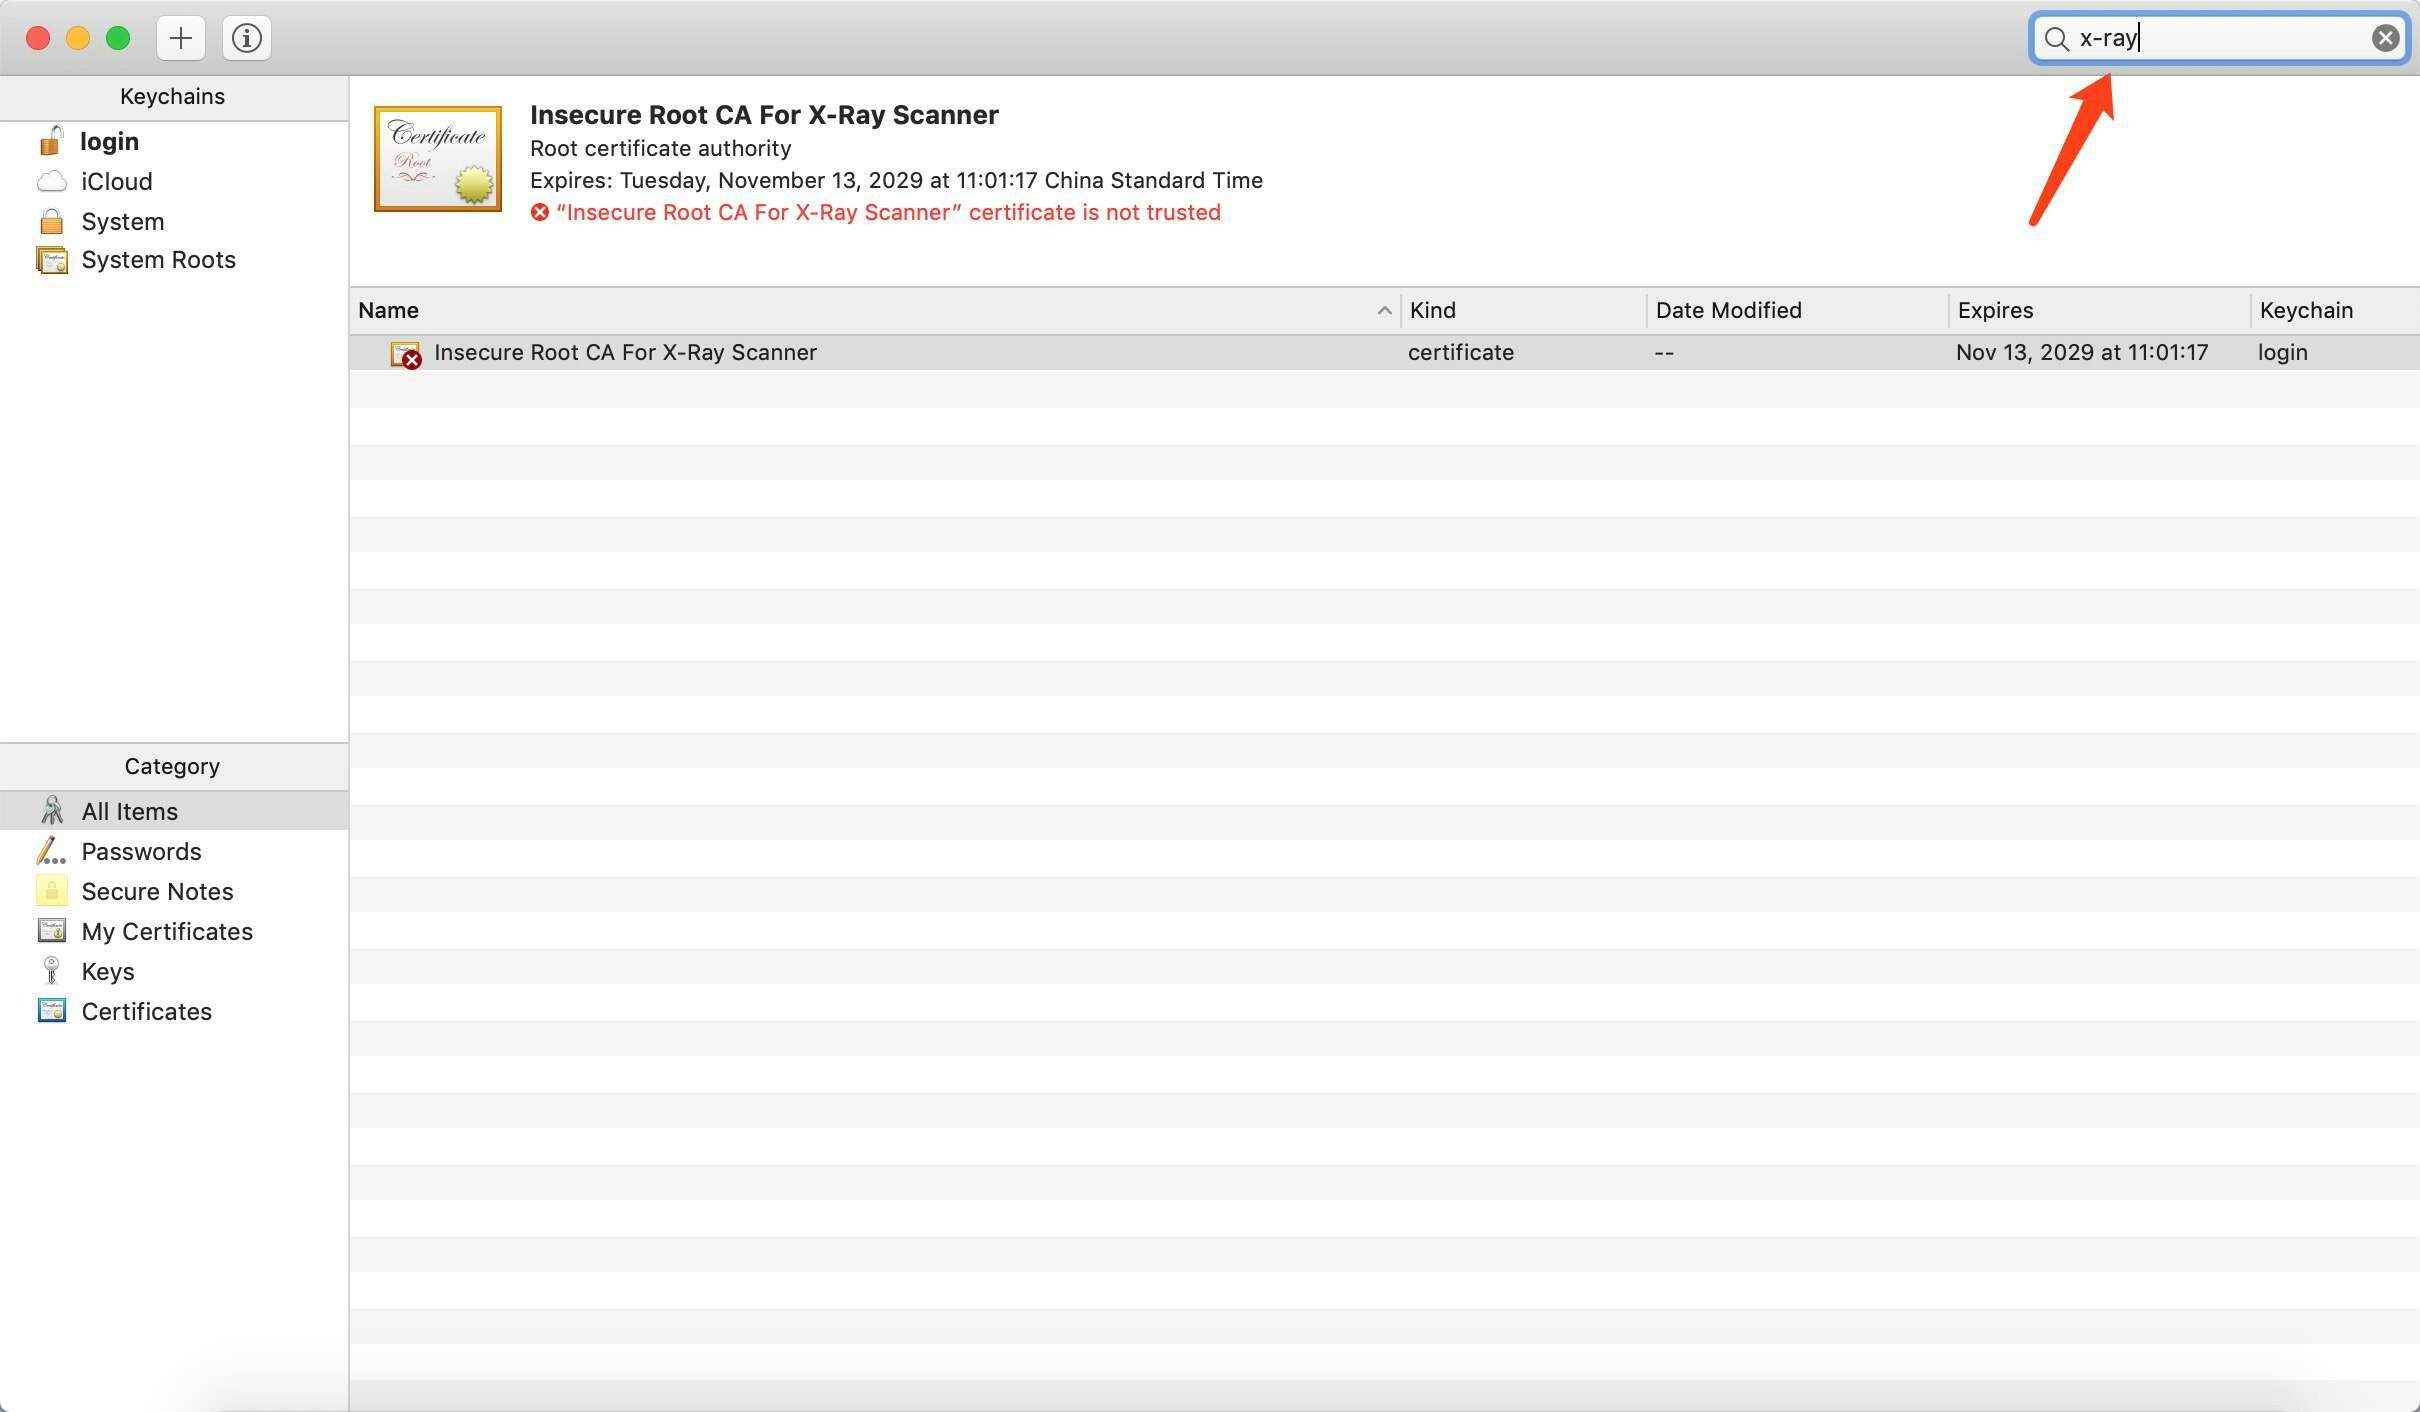Viewport: 2420px width, 1412px height.
Task: Select the iCloud keychain
Action: click(116, 181)
